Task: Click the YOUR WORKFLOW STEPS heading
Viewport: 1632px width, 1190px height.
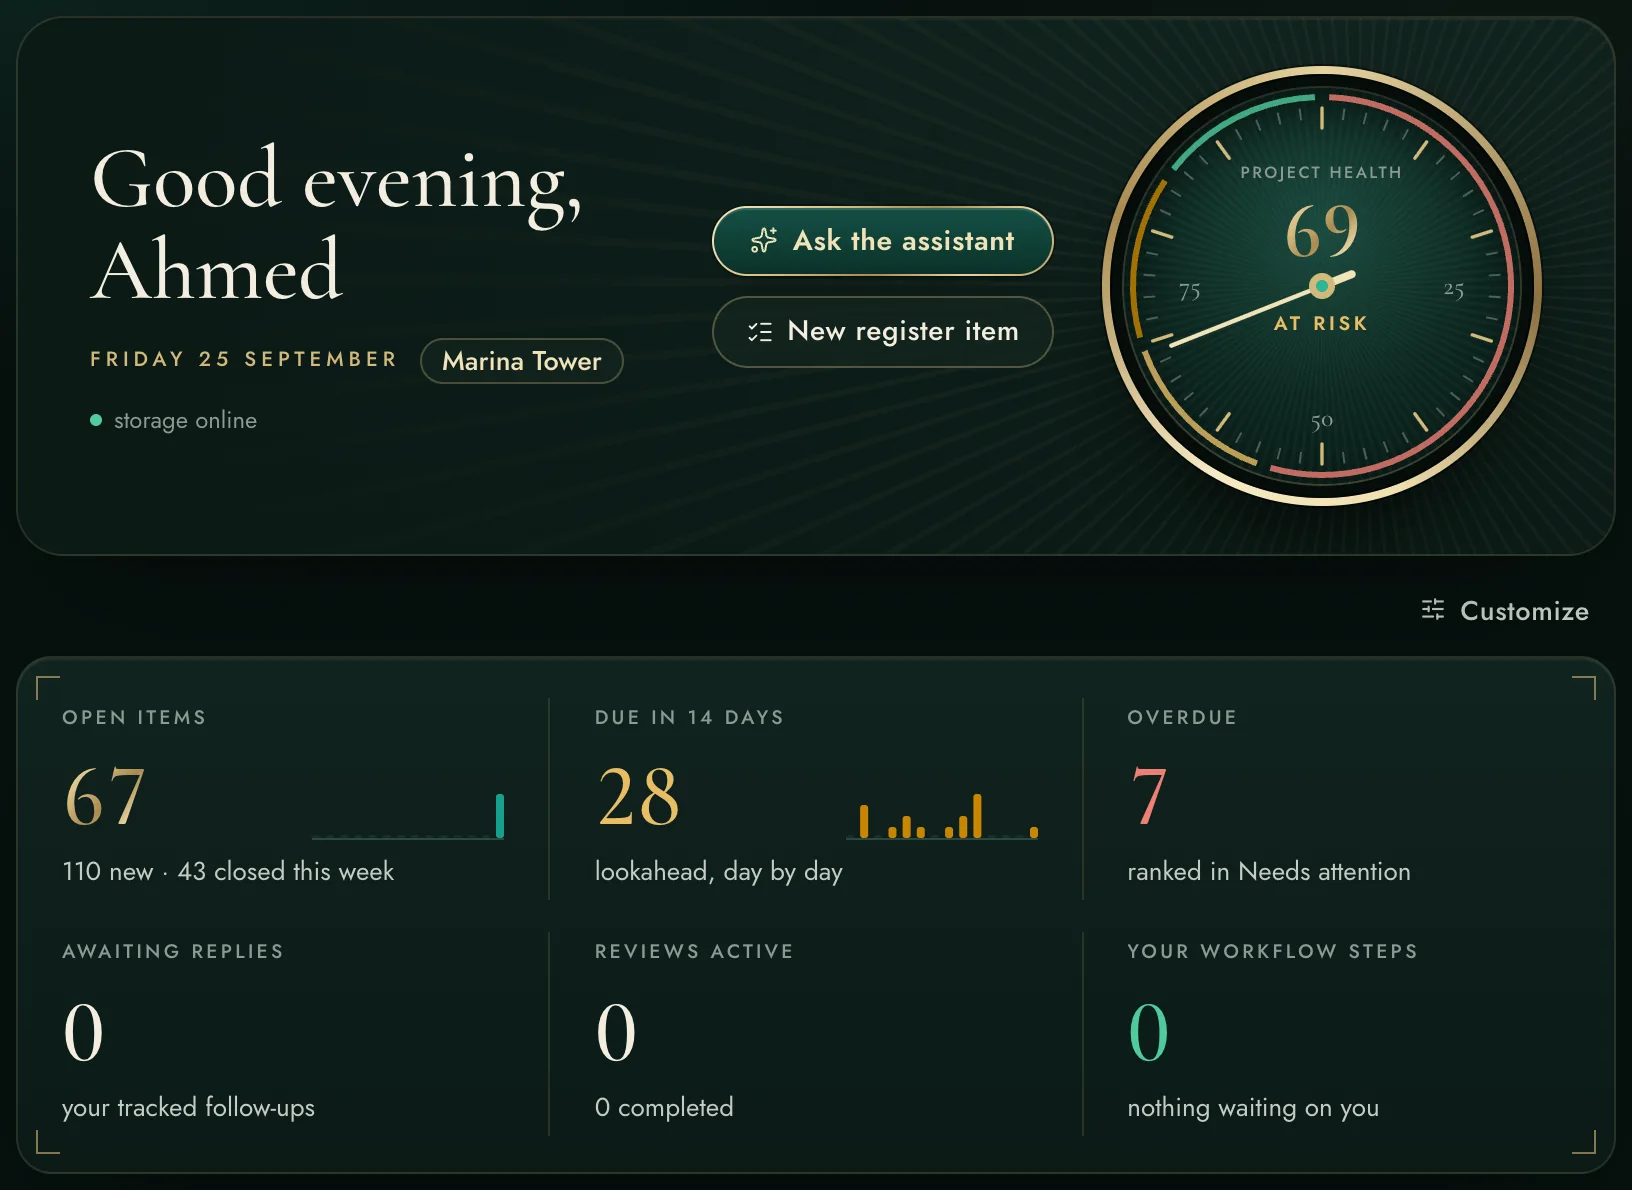Action: pos(1272,951)
